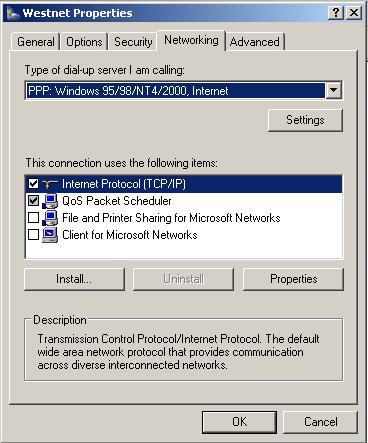Image resolution: width=368 pixels, height=443 pixels.
Task: Click the Settings button
Action: (305, 120)
